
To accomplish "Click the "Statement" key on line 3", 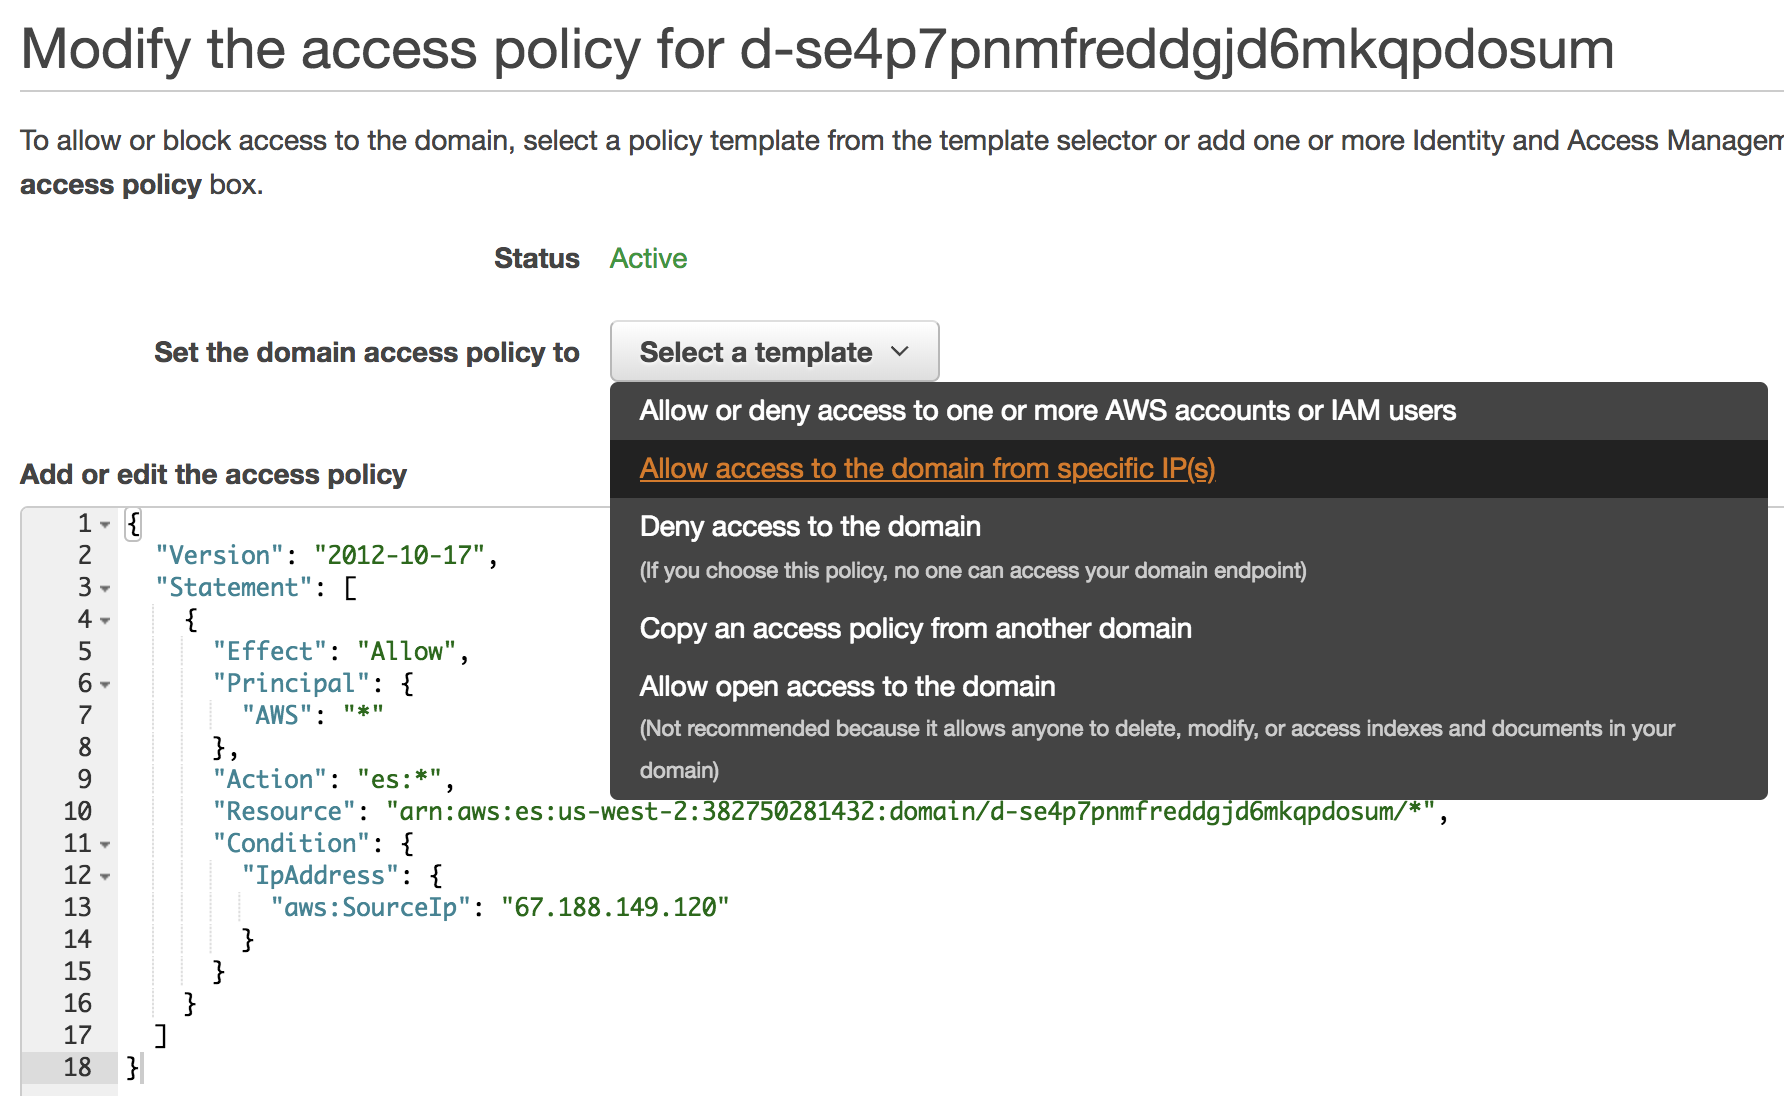I will click(x=234, y=587).
